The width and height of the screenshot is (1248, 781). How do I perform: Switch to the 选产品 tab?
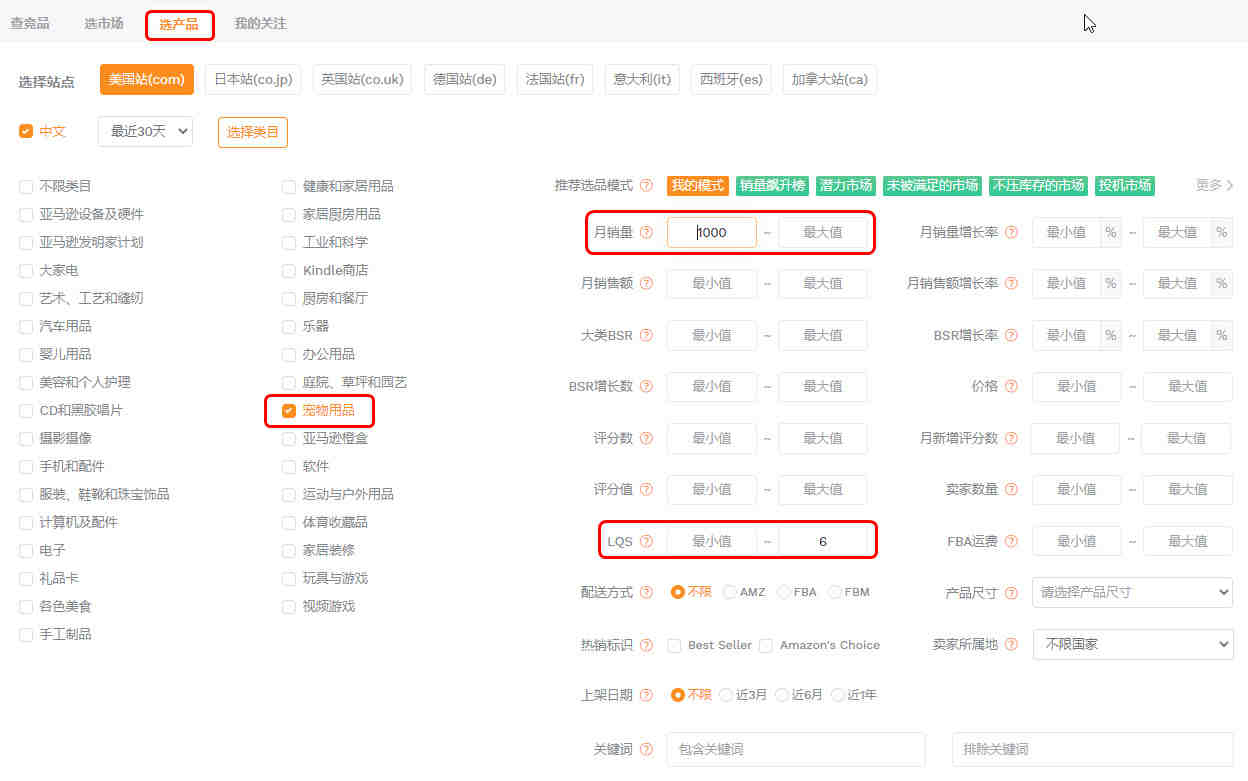(179, 24)
